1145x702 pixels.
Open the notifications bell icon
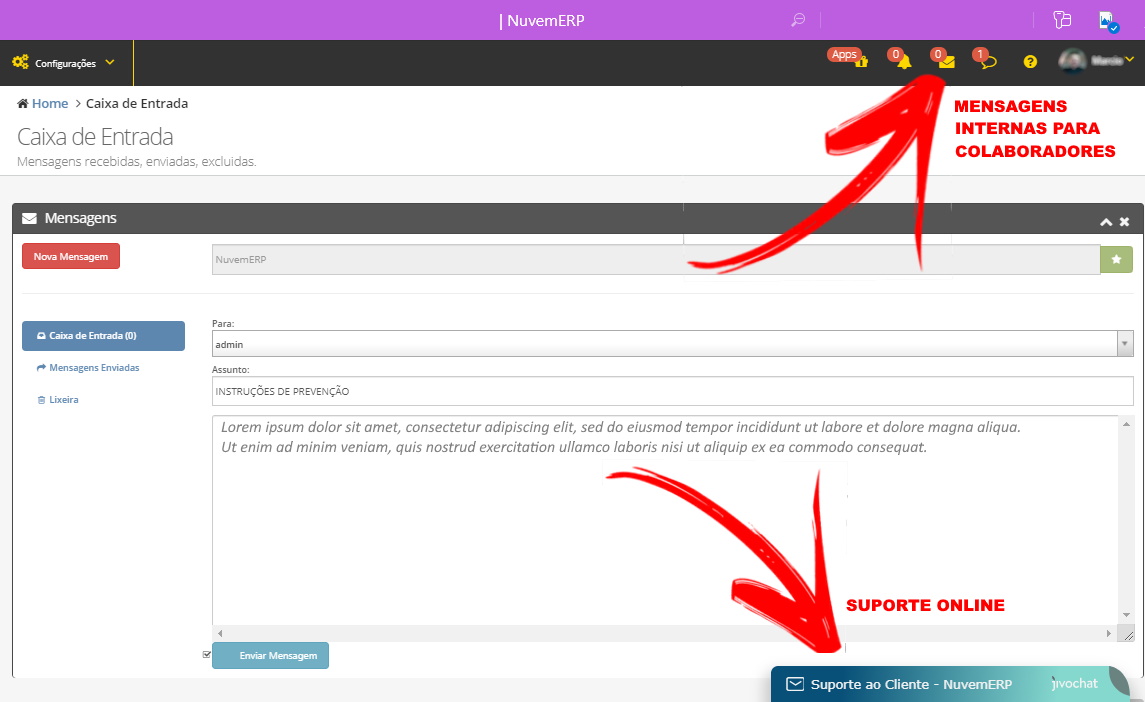(904, 62)
